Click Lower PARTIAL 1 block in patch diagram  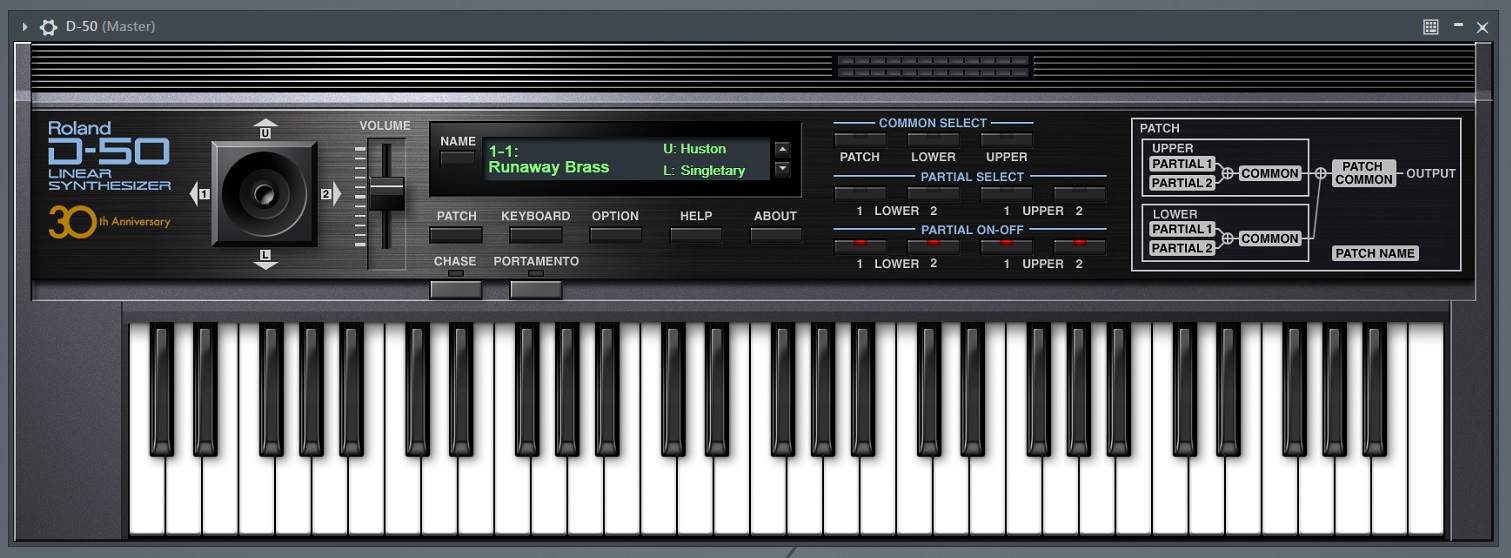click(x=1182, y=229)
